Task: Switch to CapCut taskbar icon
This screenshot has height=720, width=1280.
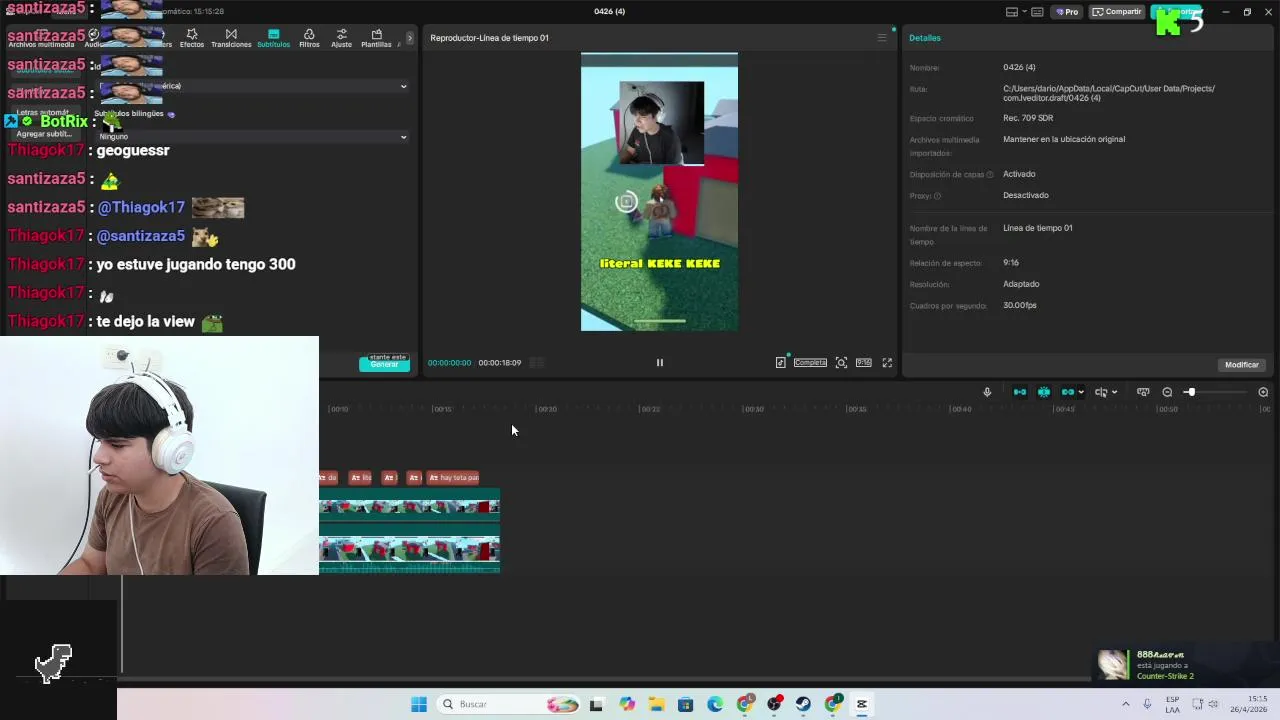Action: click(861, 704)
